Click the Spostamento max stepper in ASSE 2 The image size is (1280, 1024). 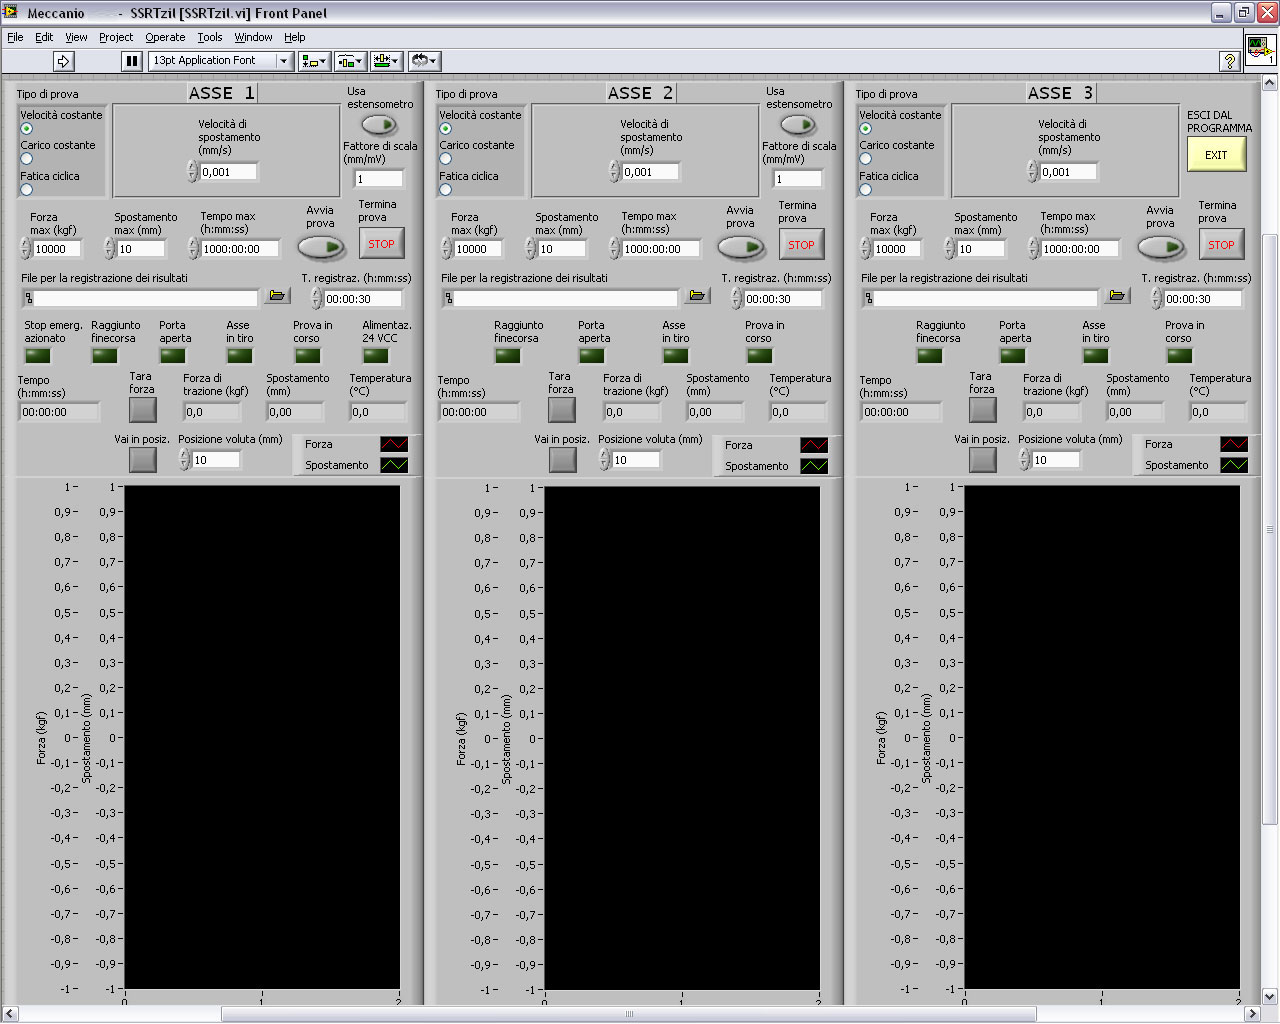click(530, 249)
